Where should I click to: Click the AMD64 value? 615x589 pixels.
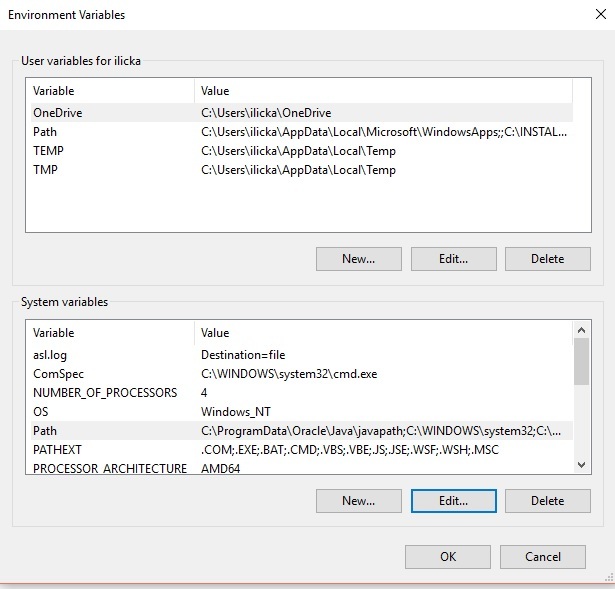pyautogui.click(x=220, y=468)
